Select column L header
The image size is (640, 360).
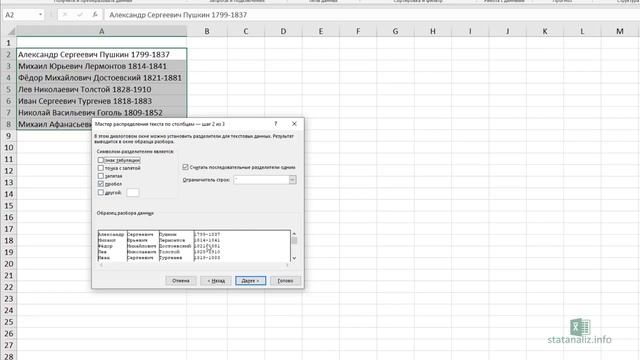[x=582, y=31]
